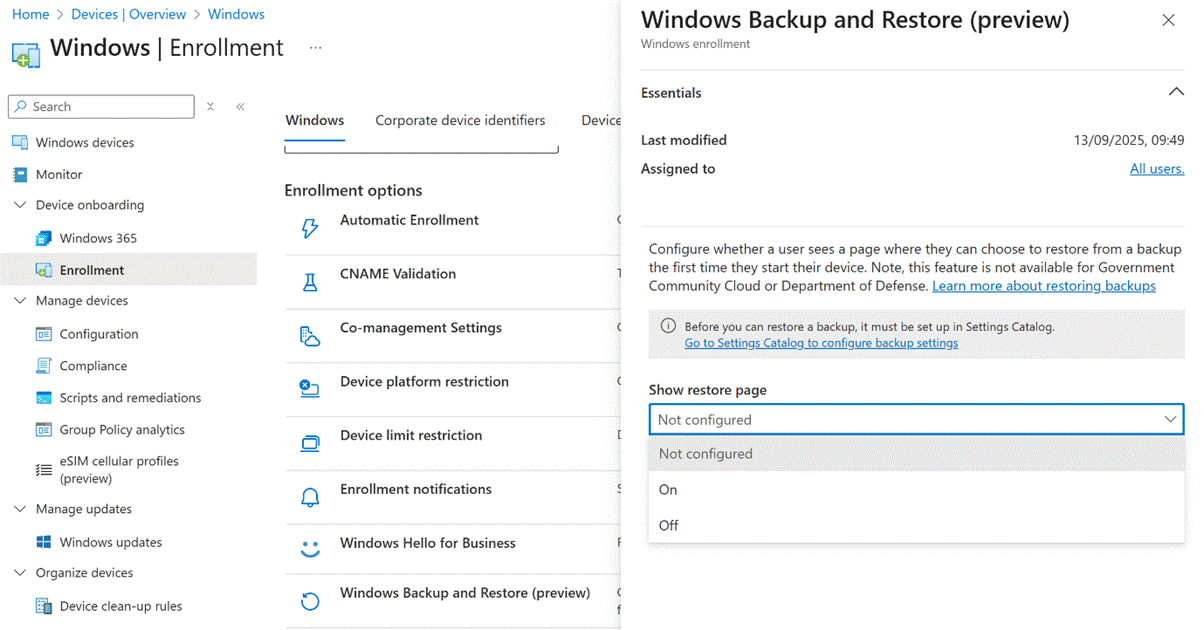Collapse the sidebar with double-chevron icon
Image resolution: width=1204 pixels, height=630 pixels.
(240, 107)
